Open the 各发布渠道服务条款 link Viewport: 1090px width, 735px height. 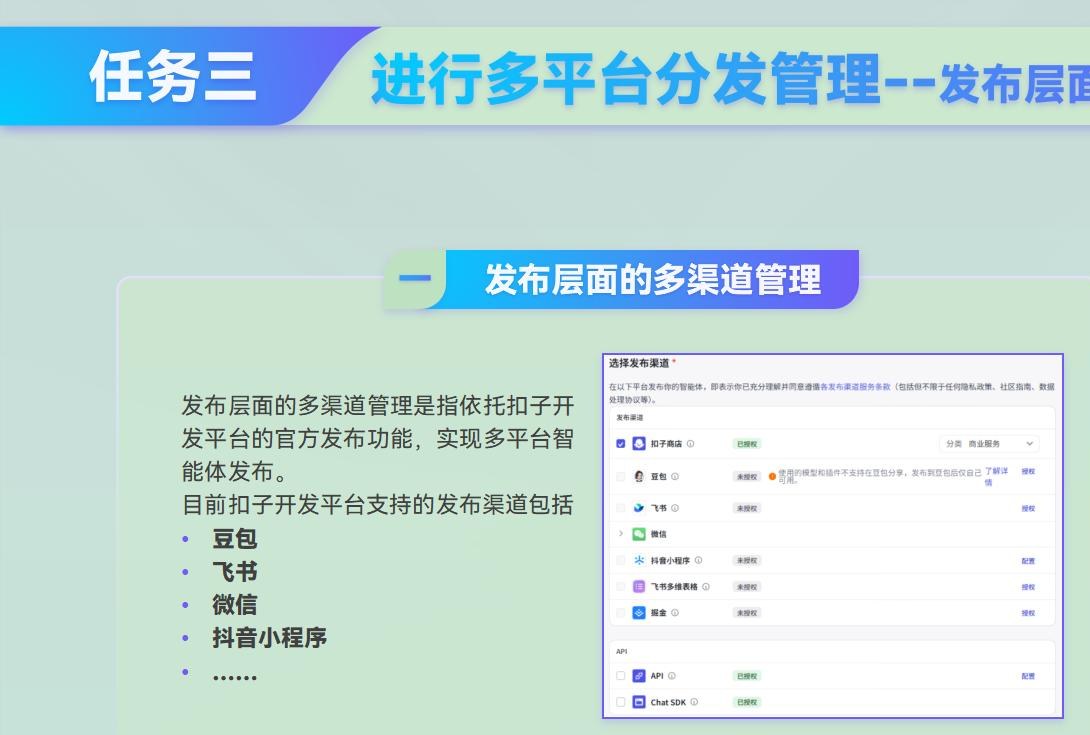click(855, 387)
